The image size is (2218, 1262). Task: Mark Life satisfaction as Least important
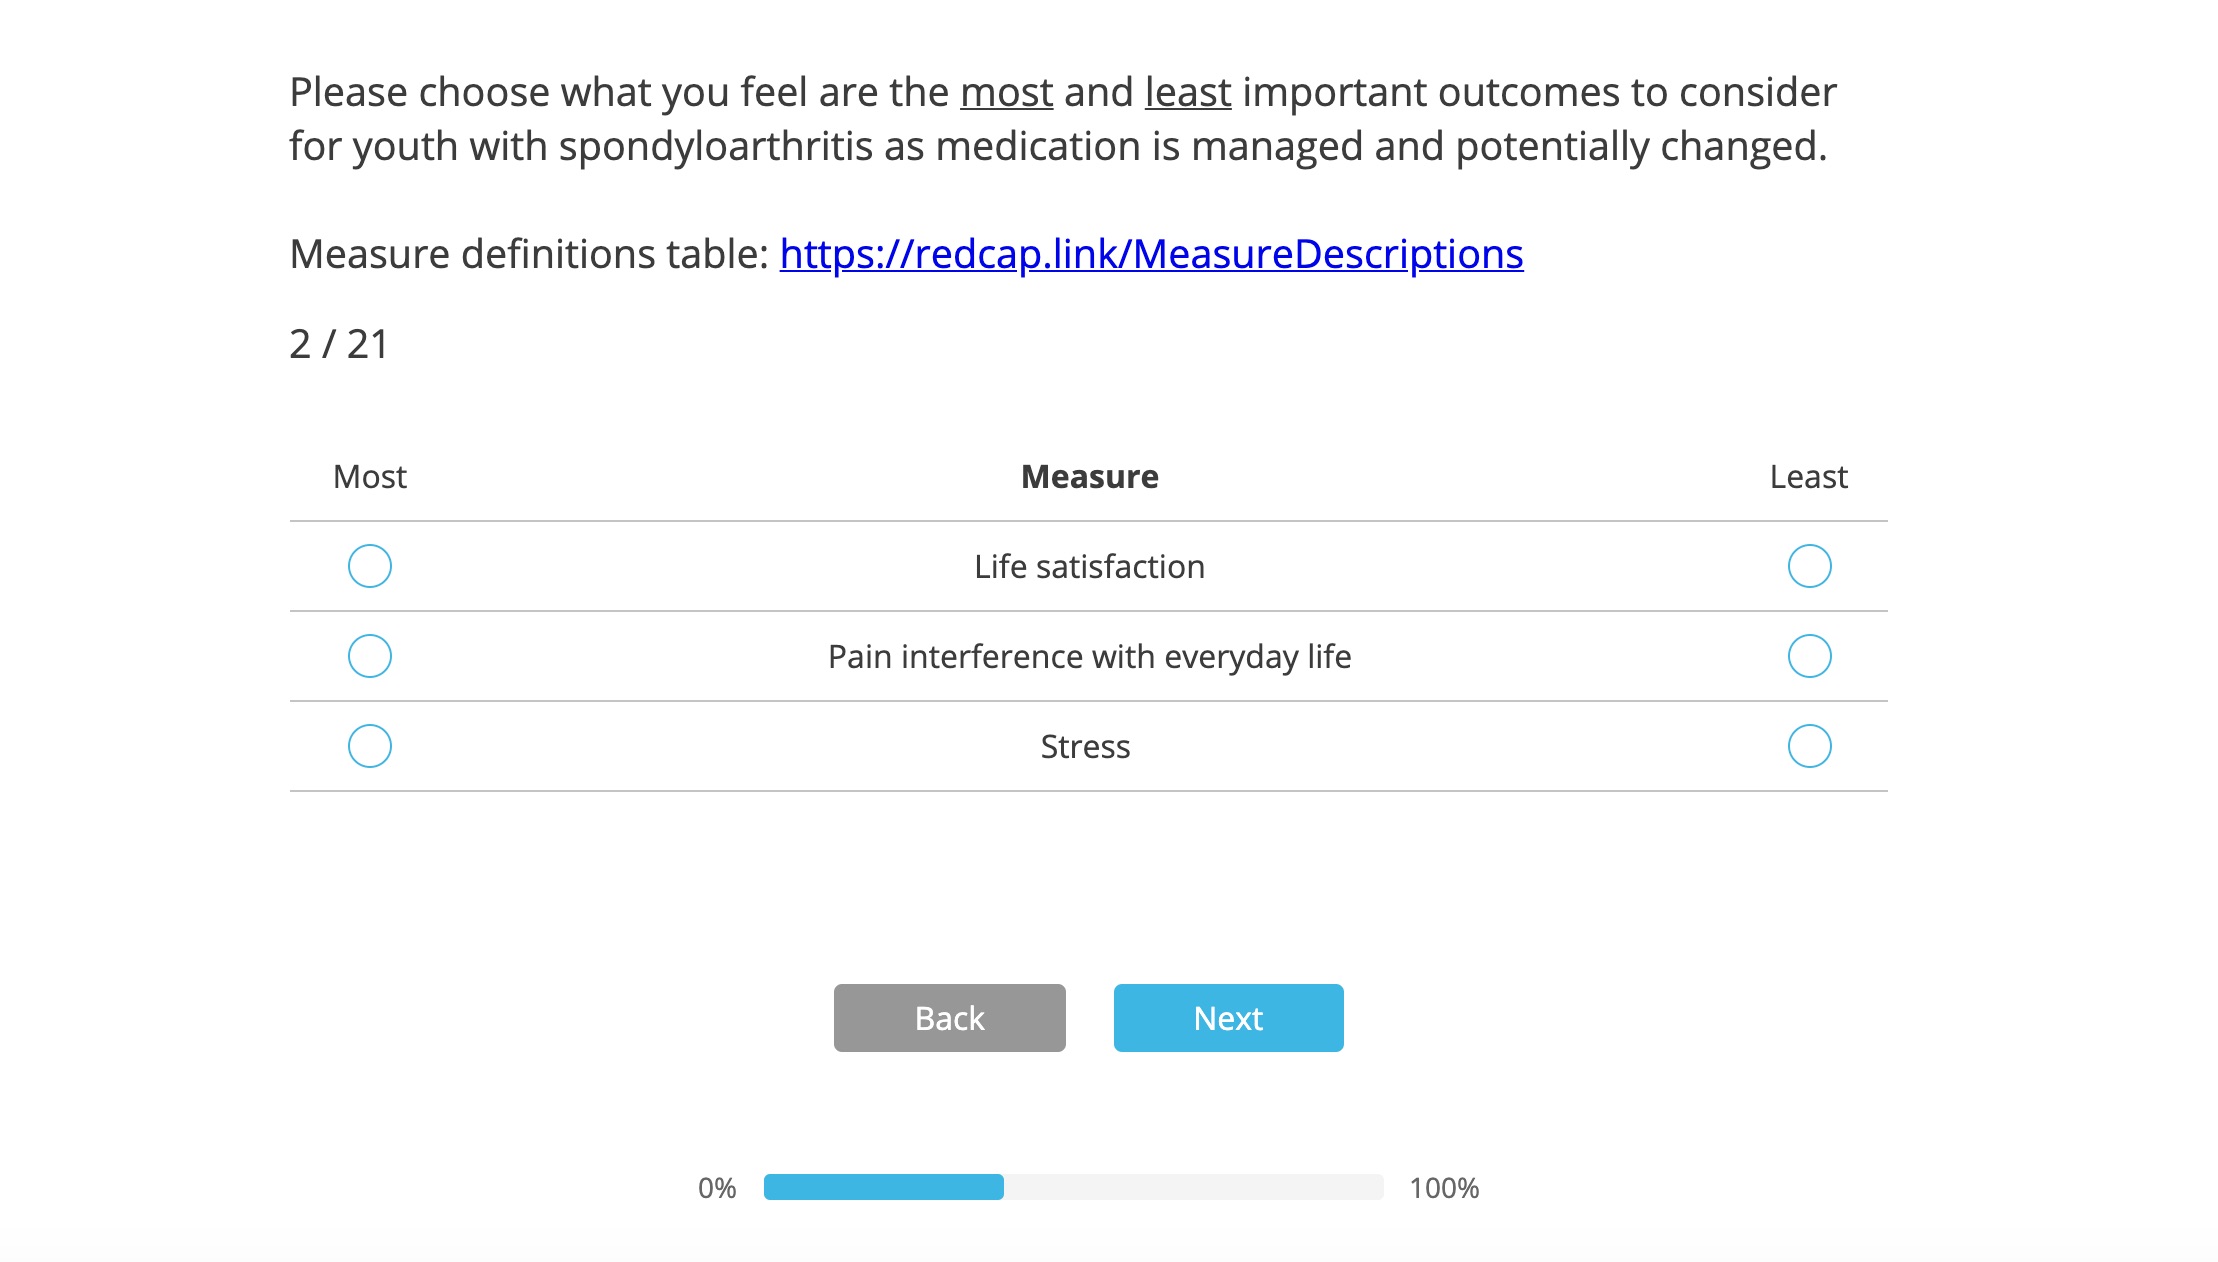[x=1809, y=566]
